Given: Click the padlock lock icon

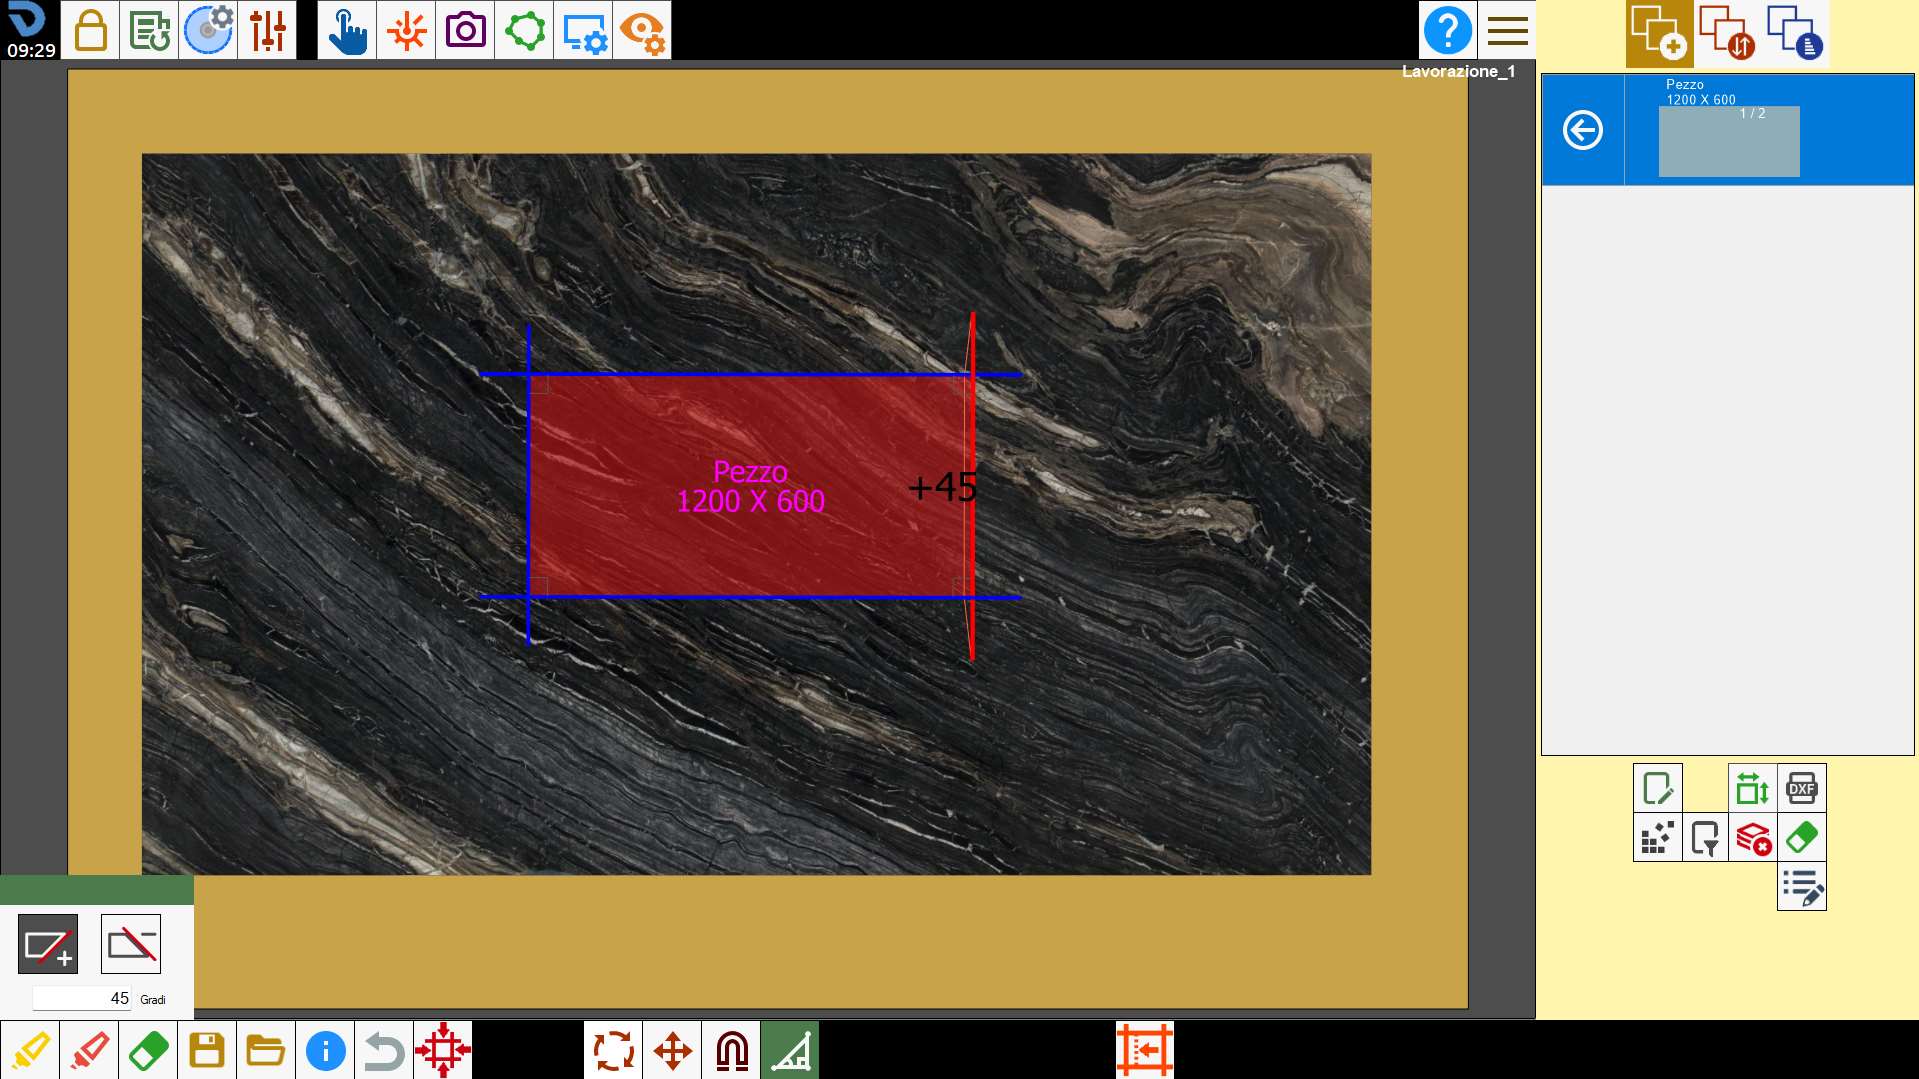Looking at the screenshot, I should pos(90,30).
